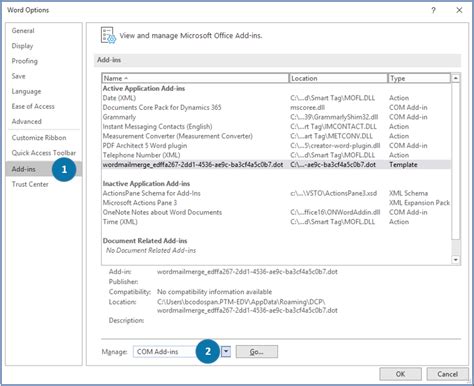Image resolution: width=474 pixels, height=386 pixels.
Task: Select OneNote Notes about Word Documents
Action: tap(277, 212)
